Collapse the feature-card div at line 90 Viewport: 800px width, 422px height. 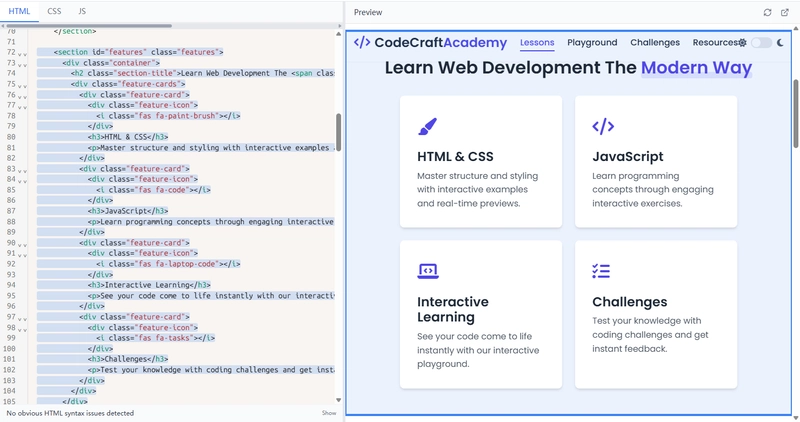[x=23, y=244]
